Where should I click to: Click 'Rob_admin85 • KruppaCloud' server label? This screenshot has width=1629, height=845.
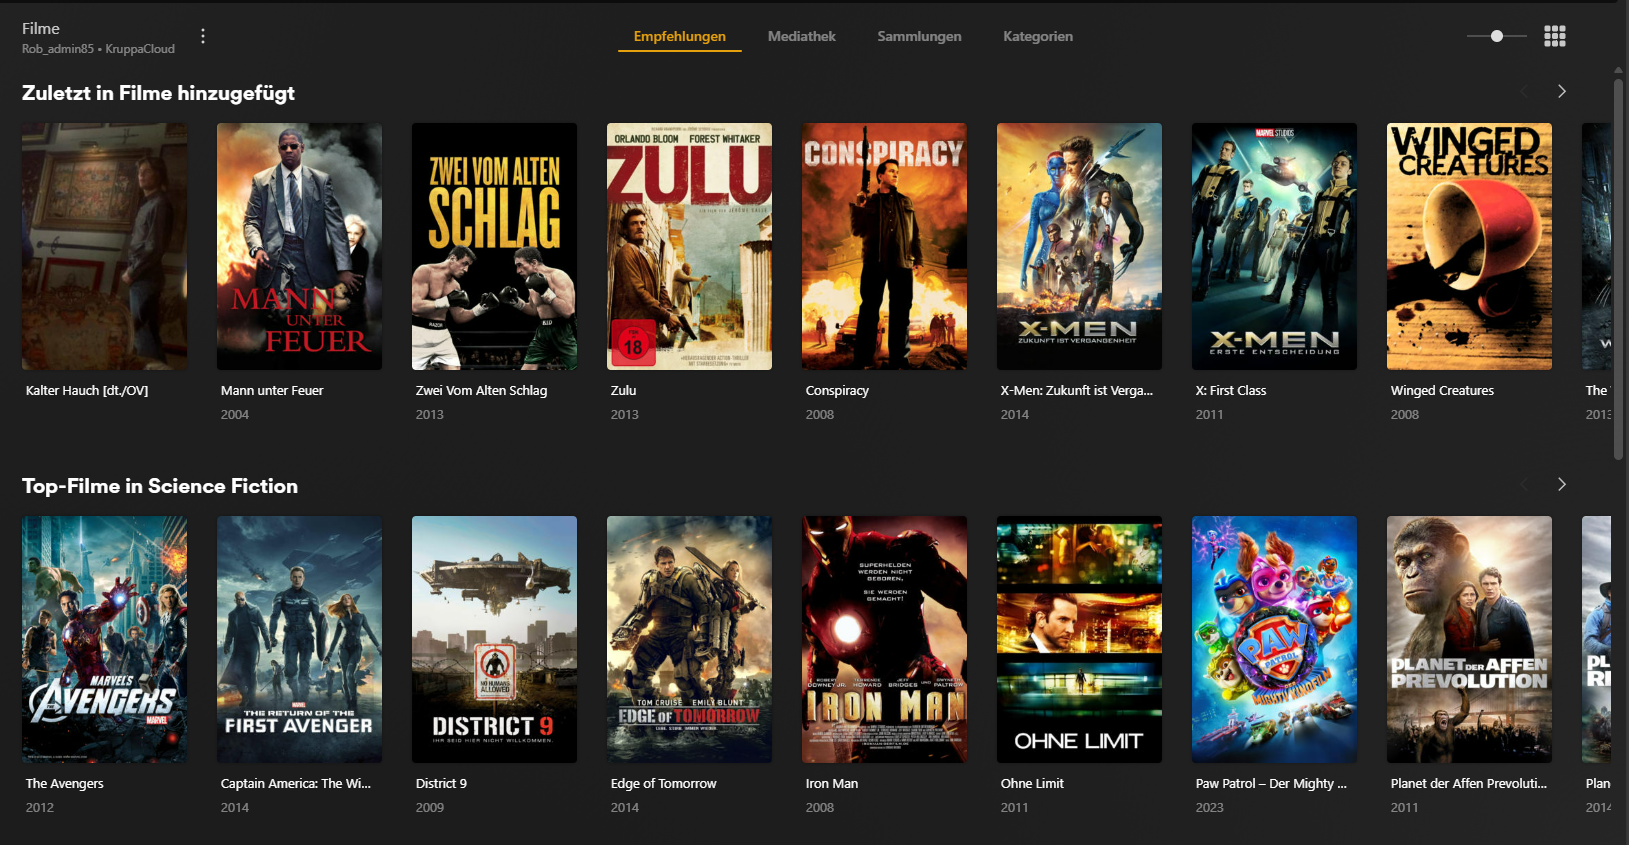tap(98, 49)
